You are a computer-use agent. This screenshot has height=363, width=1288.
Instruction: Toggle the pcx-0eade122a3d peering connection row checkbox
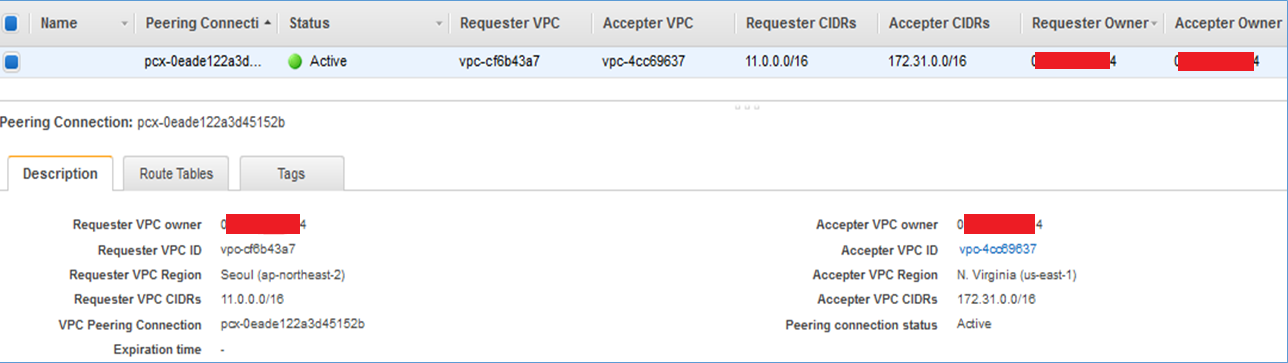point(12,62)
